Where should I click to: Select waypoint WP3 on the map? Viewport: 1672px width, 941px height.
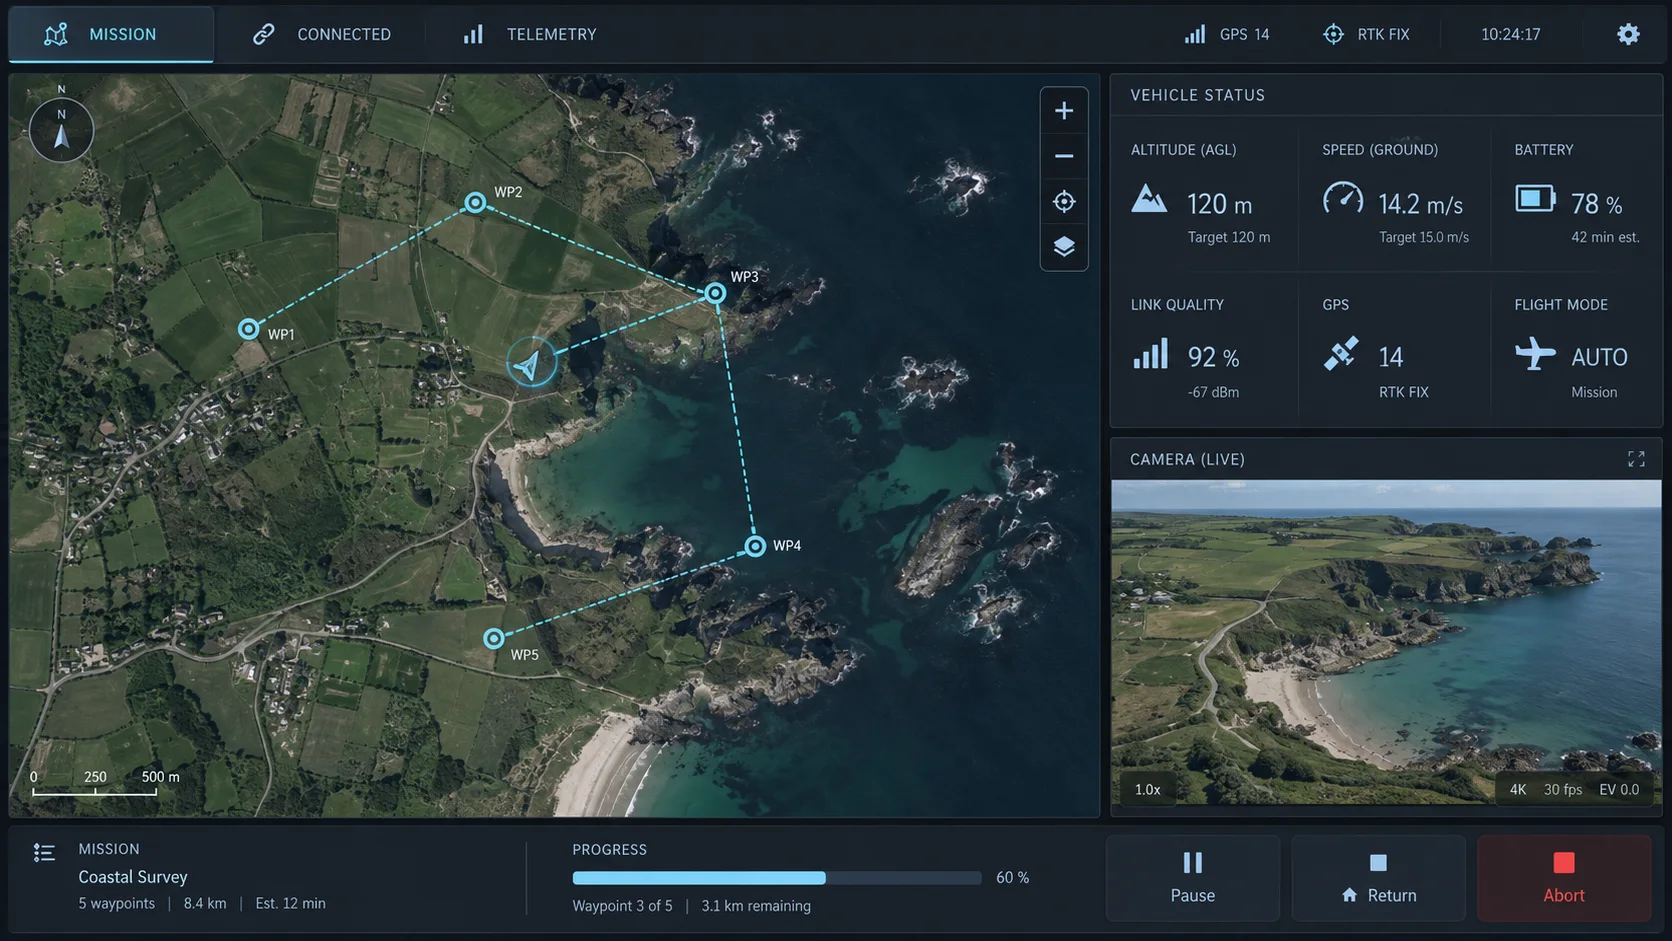point(715,293)
